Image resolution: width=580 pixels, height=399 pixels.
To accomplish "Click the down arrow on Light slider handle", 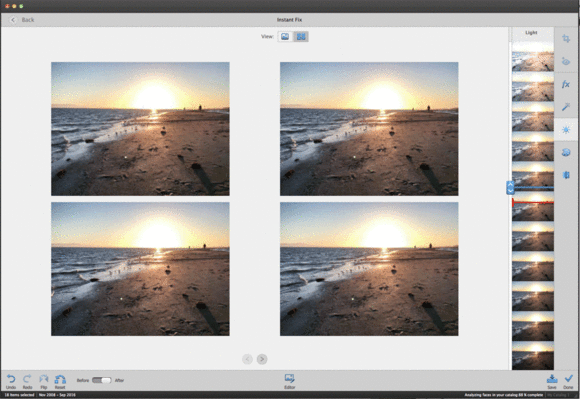I will (x=510, y=191).
